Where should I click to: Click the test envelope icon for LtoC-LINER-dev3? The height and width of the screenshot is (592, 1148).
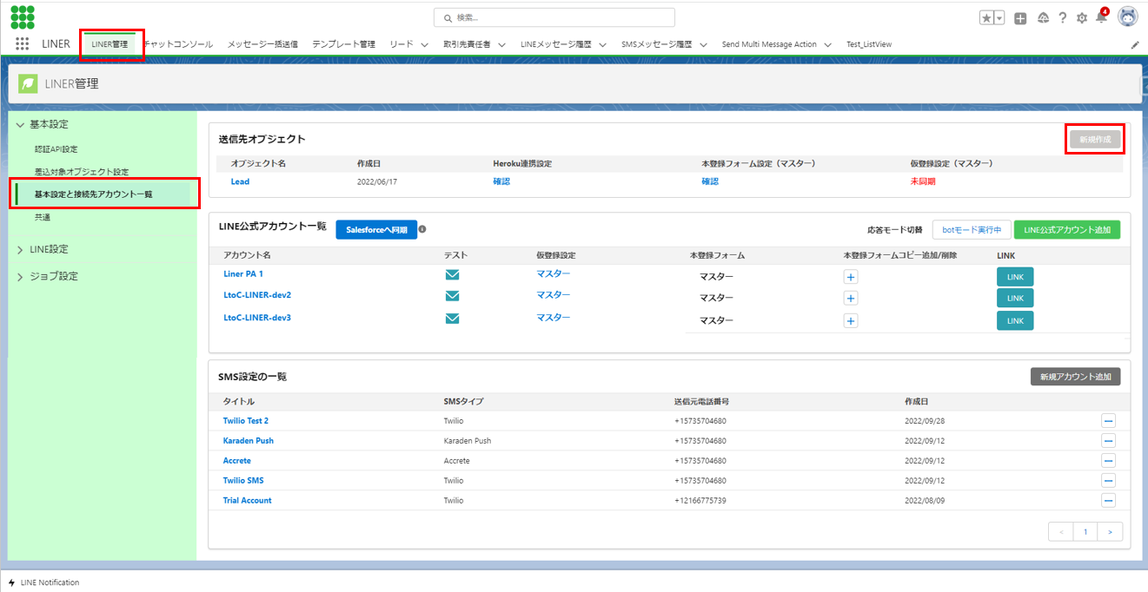452,318
